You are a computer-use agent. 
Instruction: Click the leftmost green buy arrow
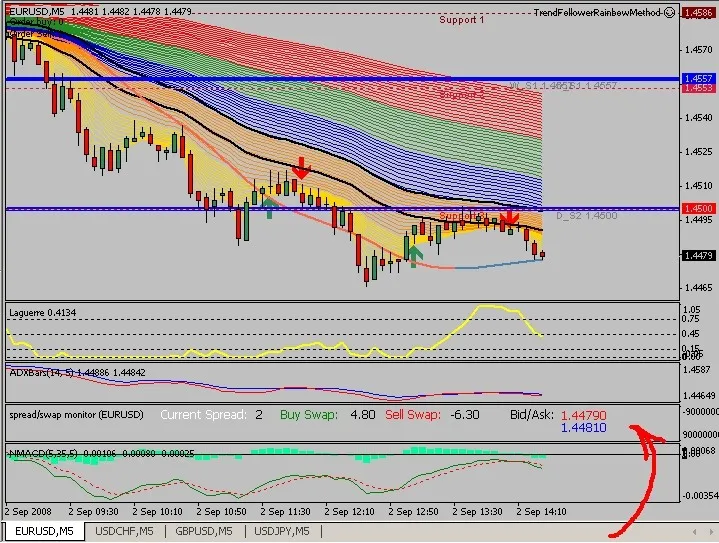tap(268, 207)
